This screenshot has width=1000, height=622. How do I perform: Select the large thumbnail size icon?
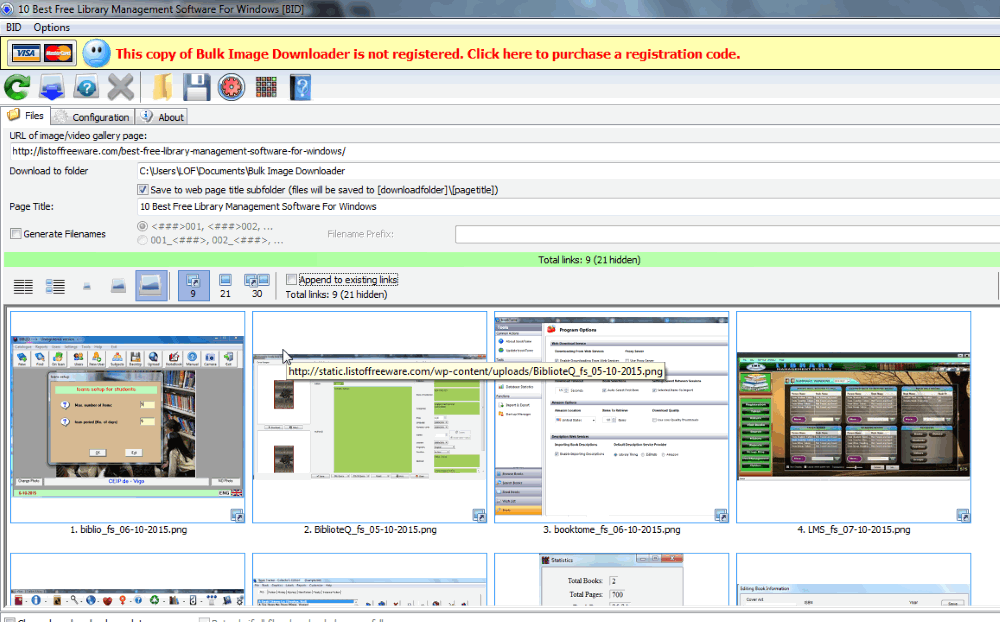point(151,285)
